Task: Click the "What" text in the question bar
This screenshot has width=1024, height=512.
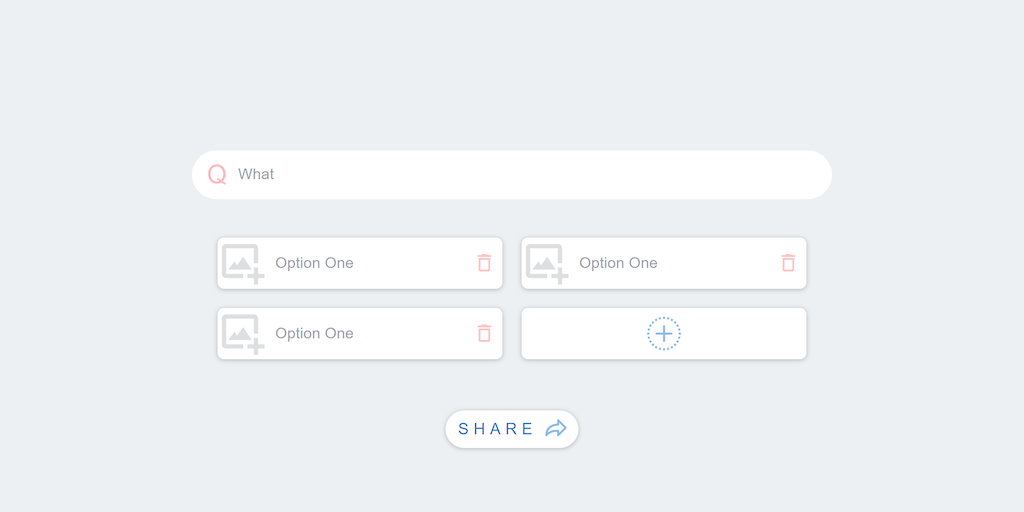Action: [256, 174]
